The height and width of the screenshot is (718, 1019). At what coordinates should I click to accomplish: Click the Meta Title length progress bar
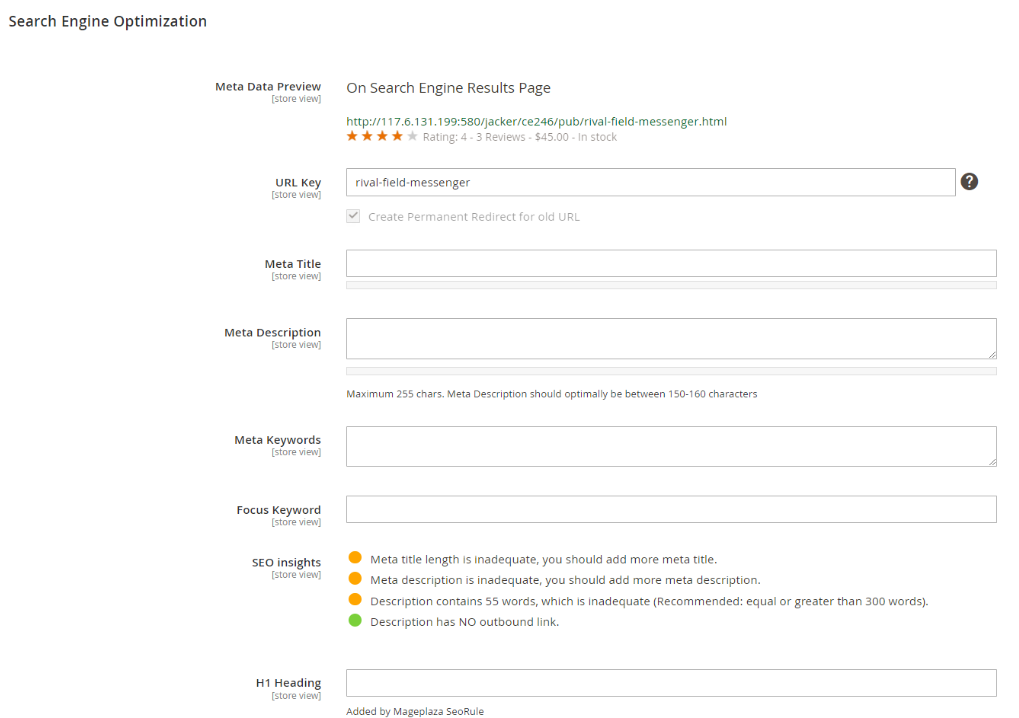tap(671, 285)
